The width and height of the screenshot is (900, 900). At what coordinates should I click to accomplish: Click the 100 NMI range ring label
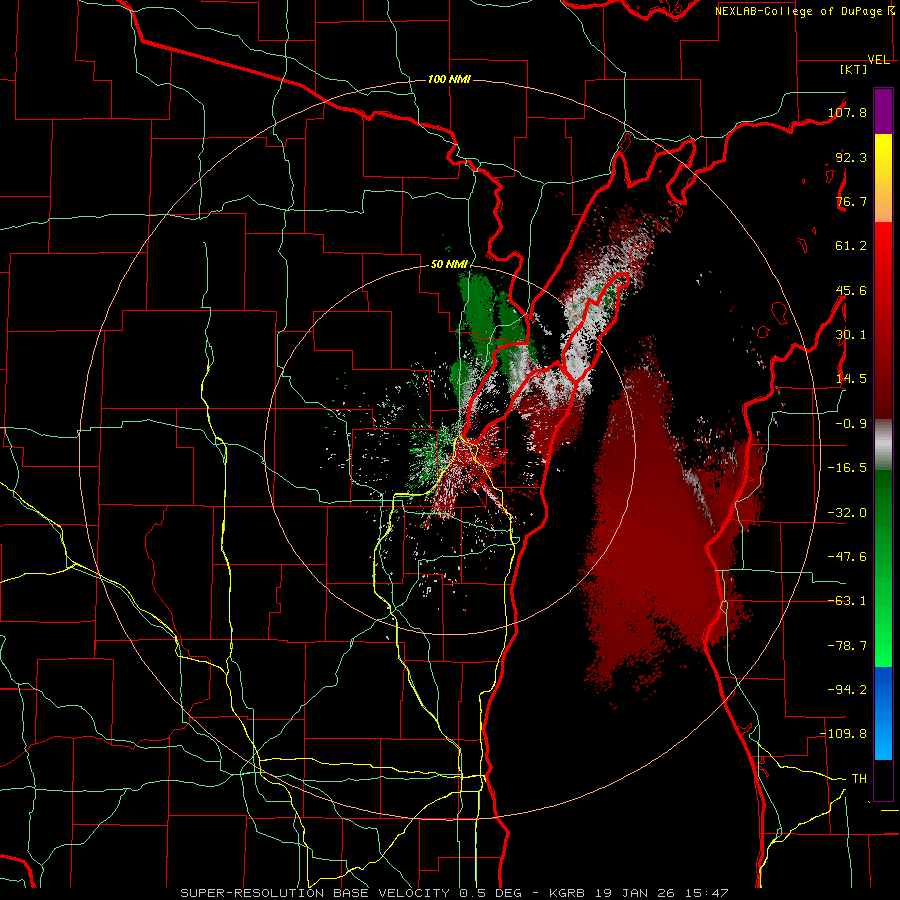coord(449,79)
